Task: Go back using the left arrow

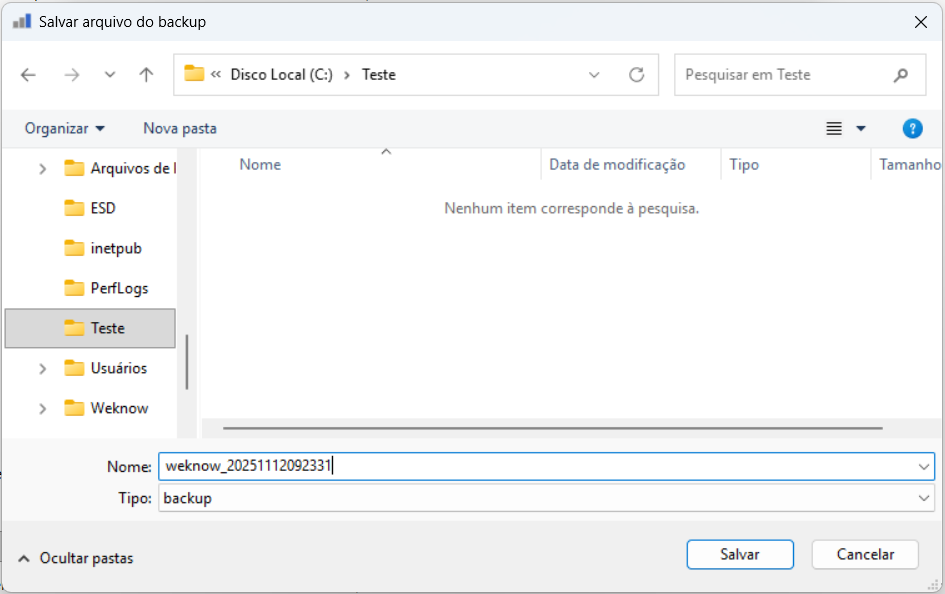Action: [x=28, y=75]
